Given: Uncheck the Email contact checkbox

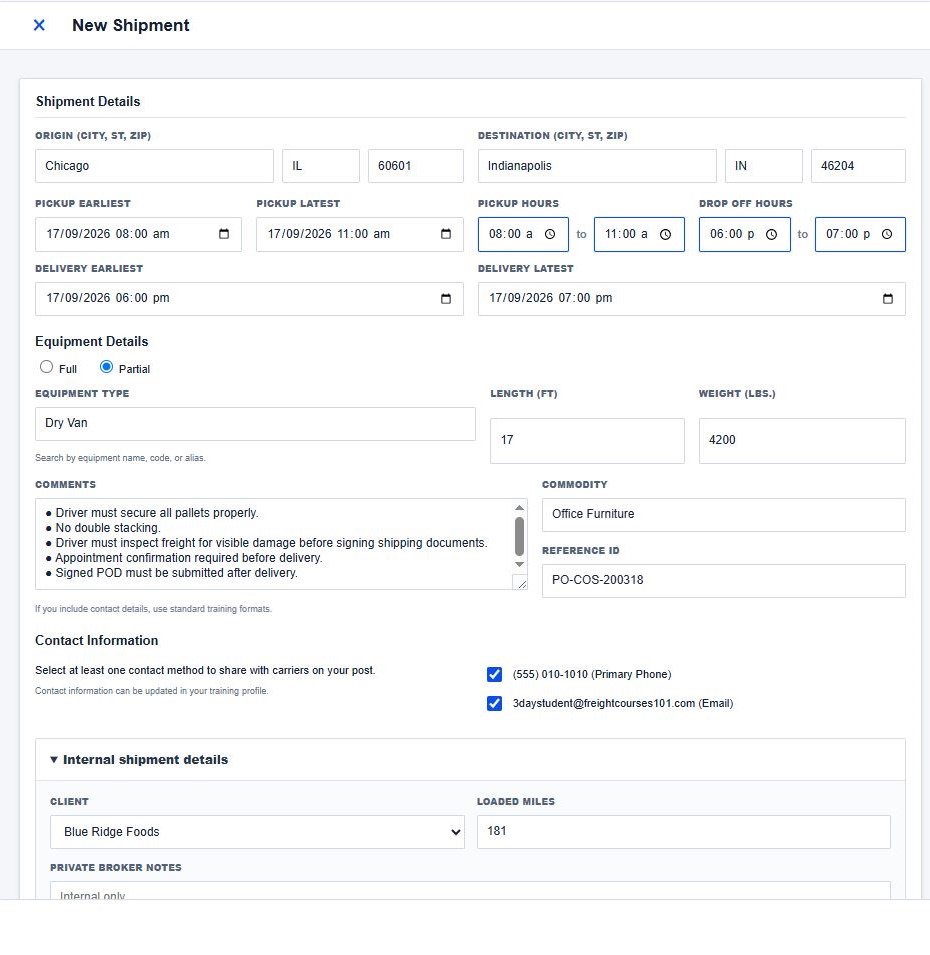Looking at the screenshot, I should pos(495,703).
